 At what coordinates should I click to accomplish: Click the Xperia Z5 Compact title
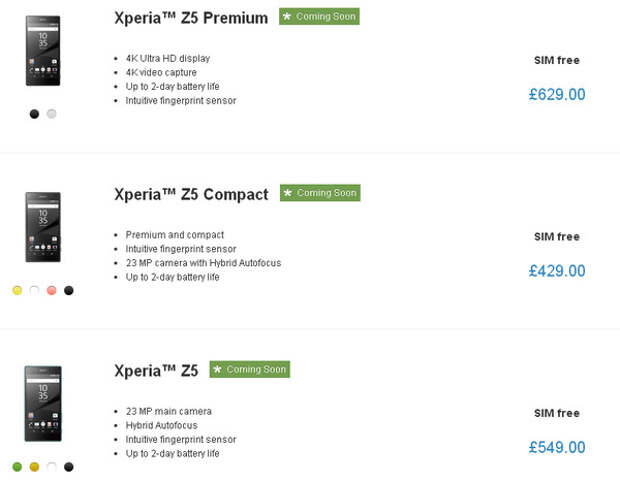point(191,195)
